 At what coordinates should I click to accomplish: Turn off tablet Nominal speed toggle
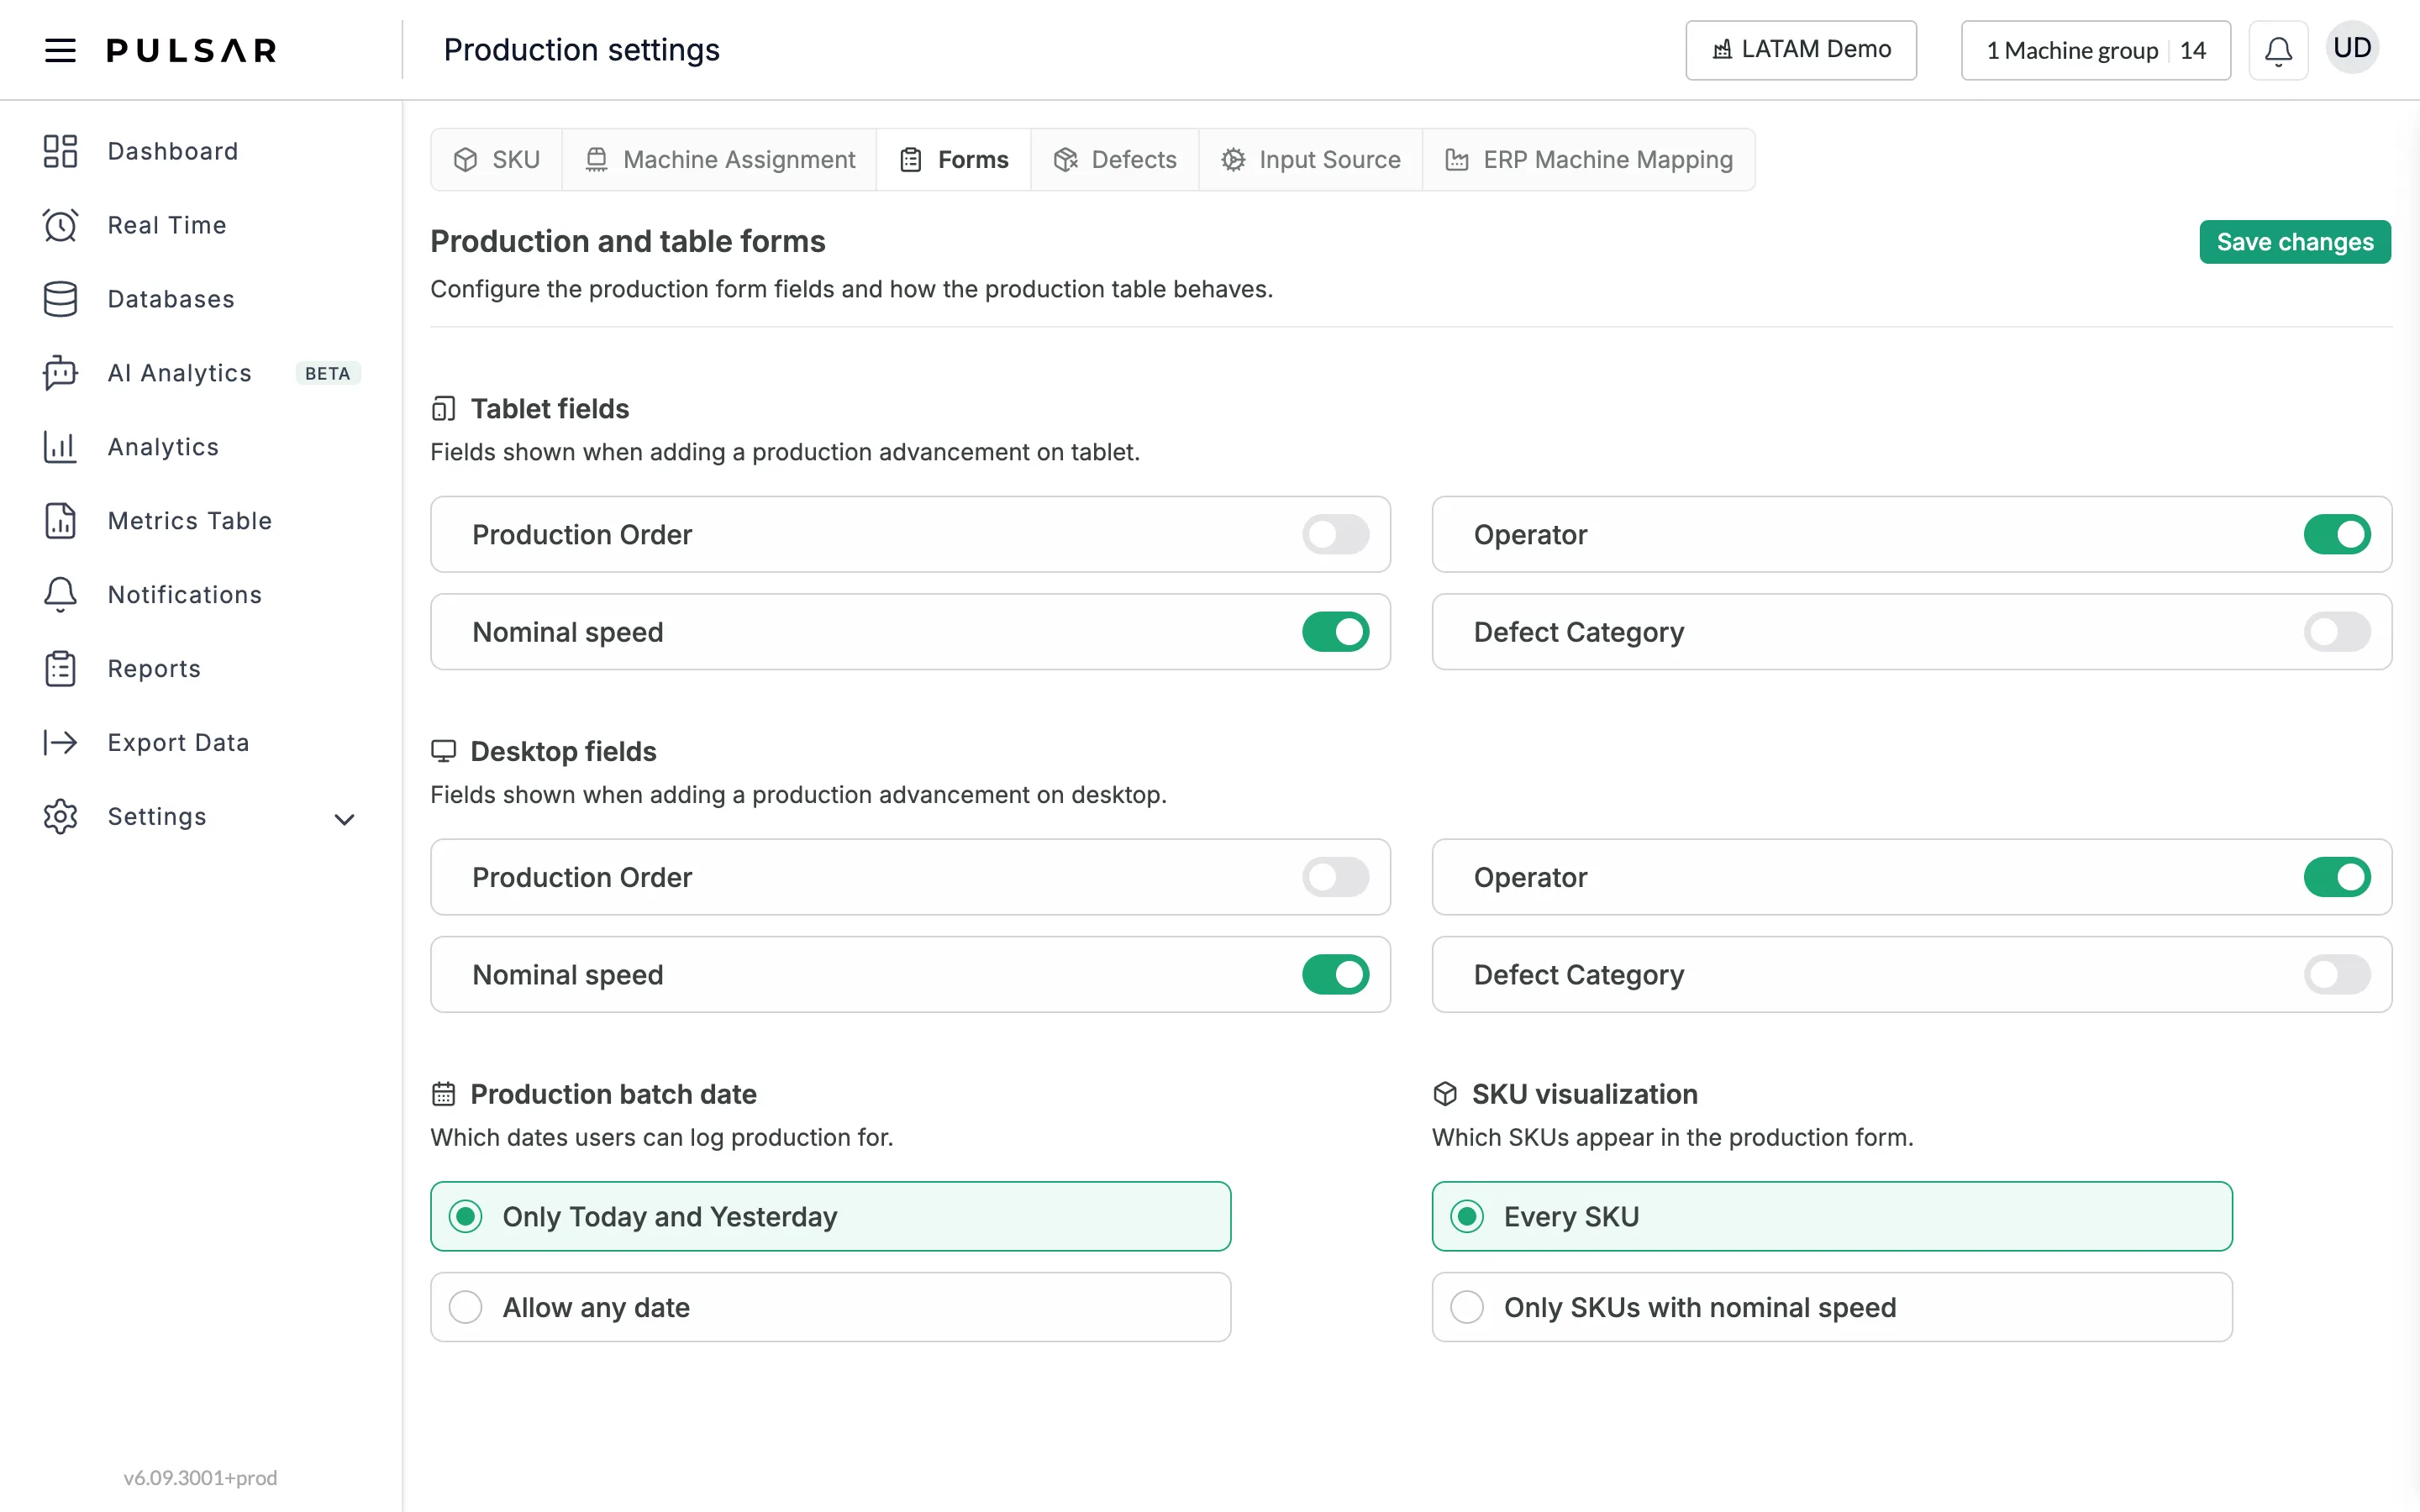pyautogui.click(x=1335, y=632)
